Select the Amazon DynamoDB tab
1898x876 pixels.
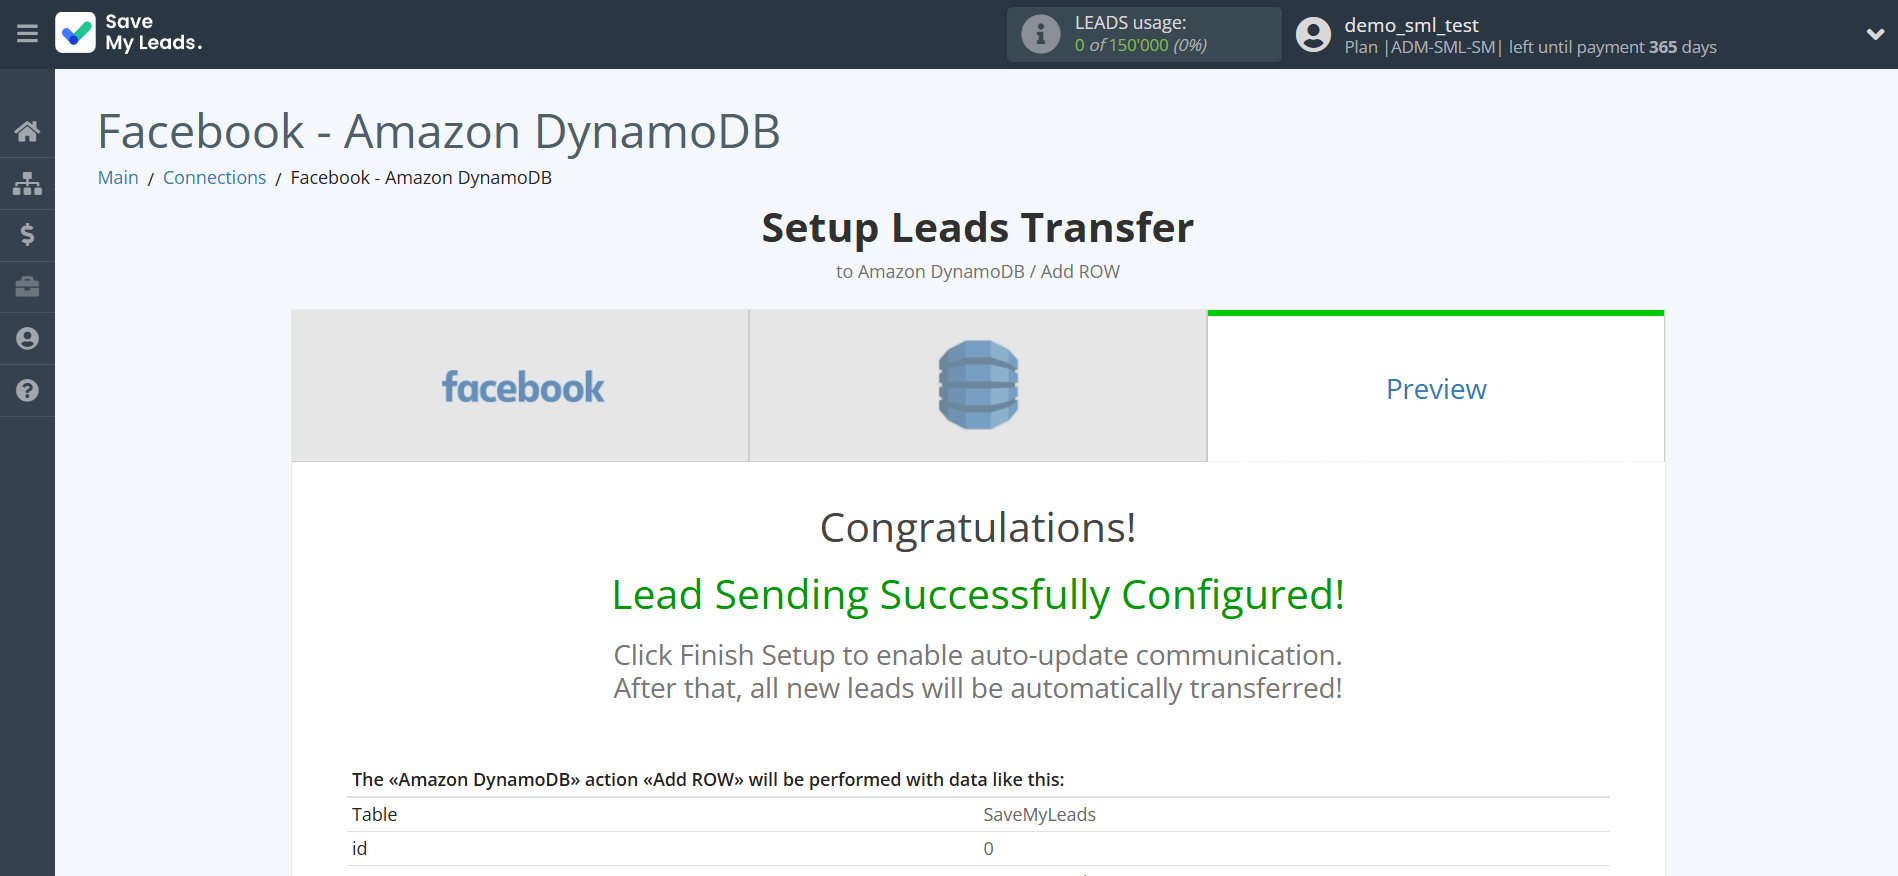tap(978, 386)
